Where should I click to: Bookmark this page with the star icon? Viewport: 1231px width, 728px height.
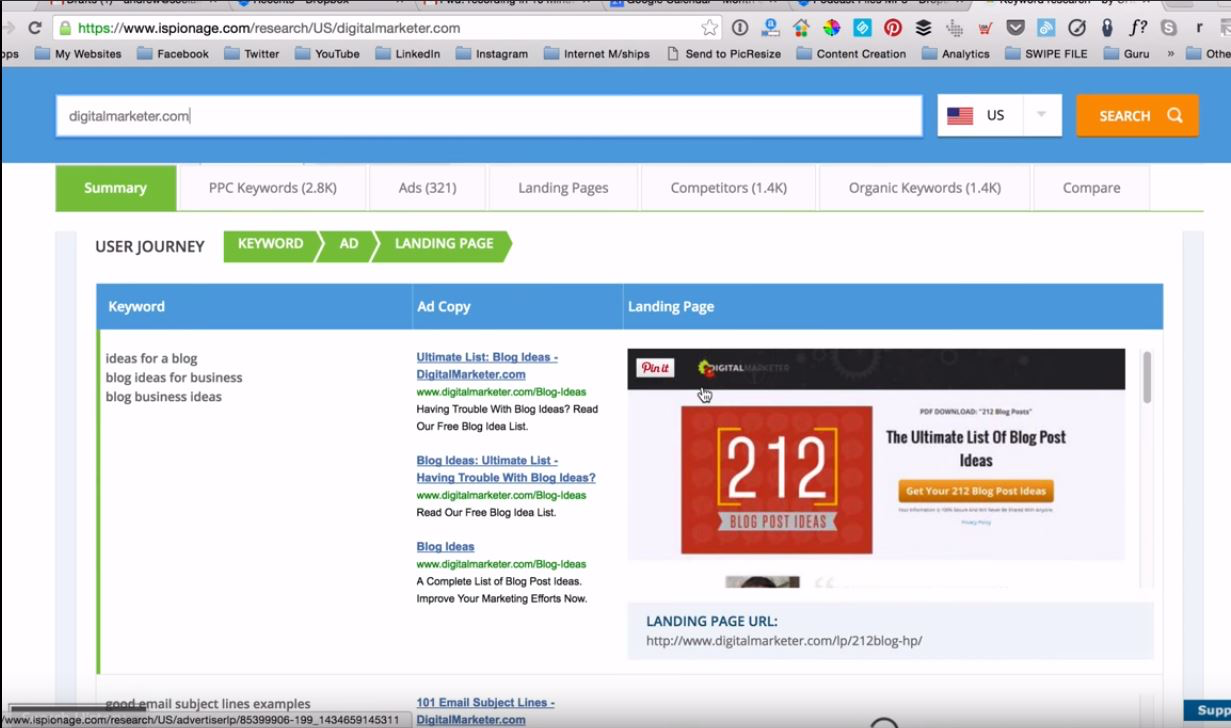click(709, 28)
